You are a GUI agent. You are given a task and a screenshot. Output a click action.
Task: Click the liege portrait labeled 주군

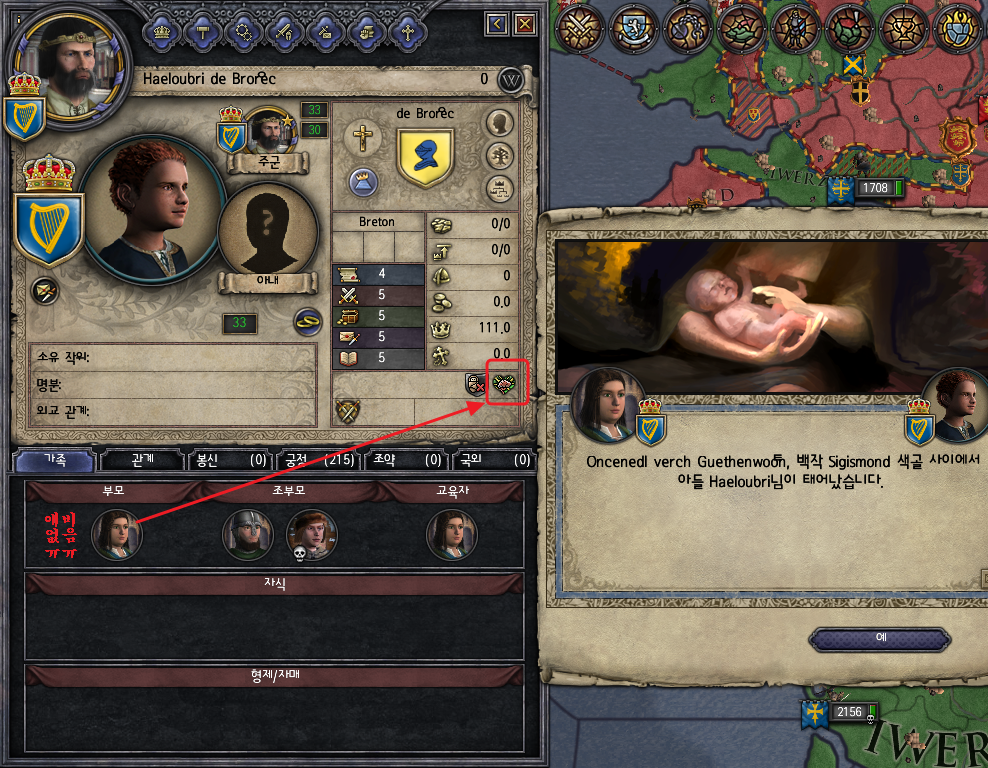click(x=269, y=130)
